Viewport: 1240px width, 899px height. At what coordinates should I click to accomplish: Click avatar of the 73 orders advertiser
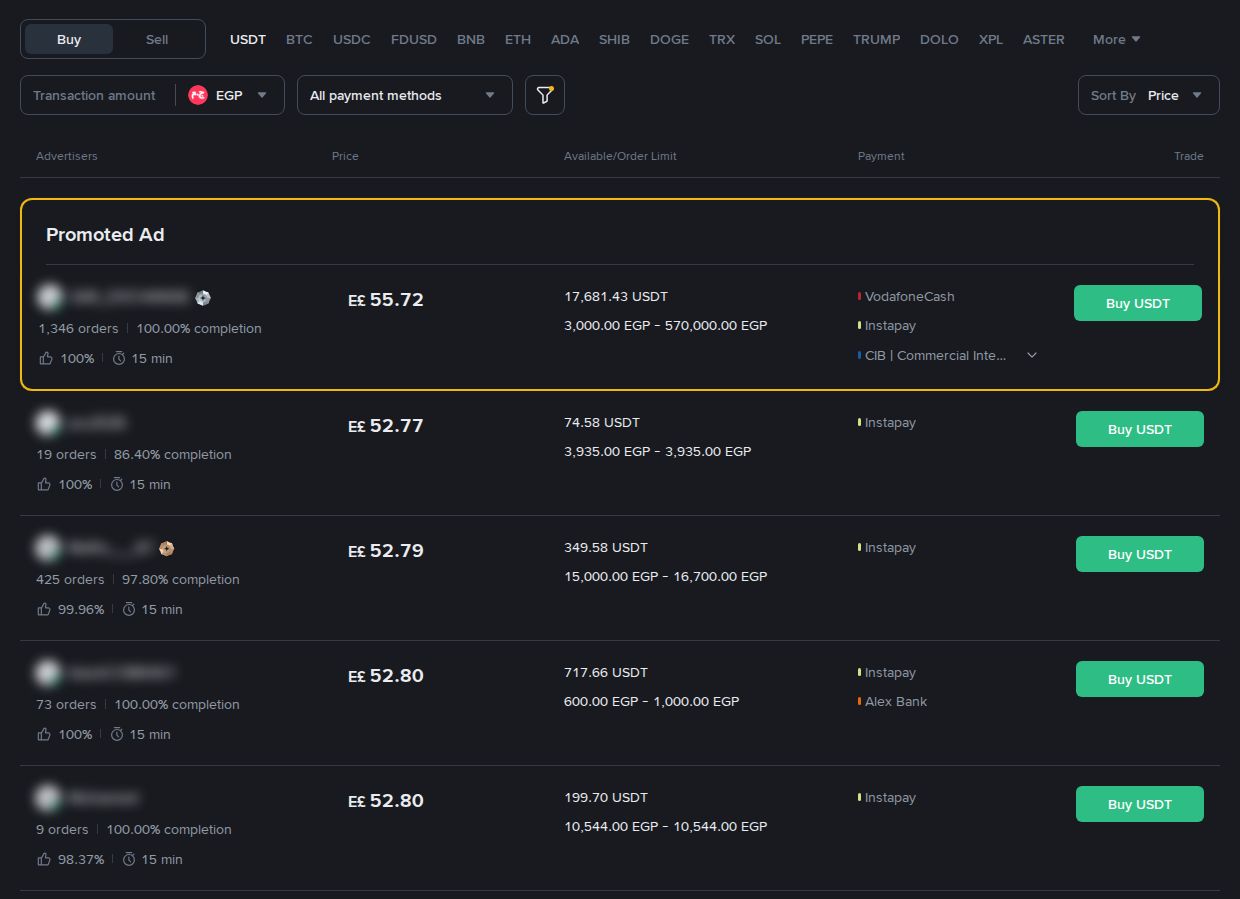(x=47, y=673)
